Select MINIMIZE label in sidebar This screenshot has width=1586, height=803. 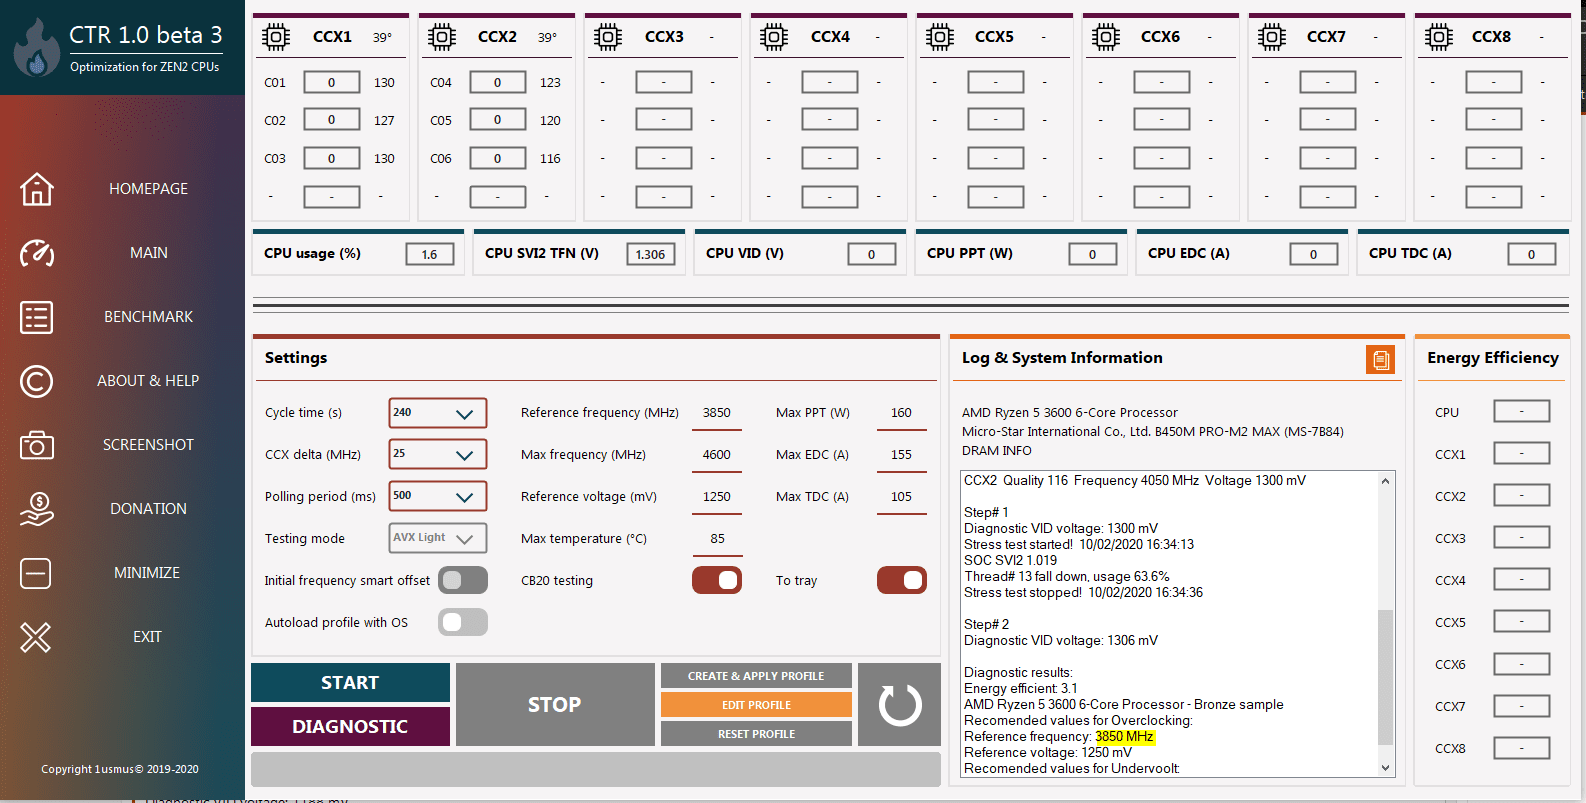(x=147, y=573)
